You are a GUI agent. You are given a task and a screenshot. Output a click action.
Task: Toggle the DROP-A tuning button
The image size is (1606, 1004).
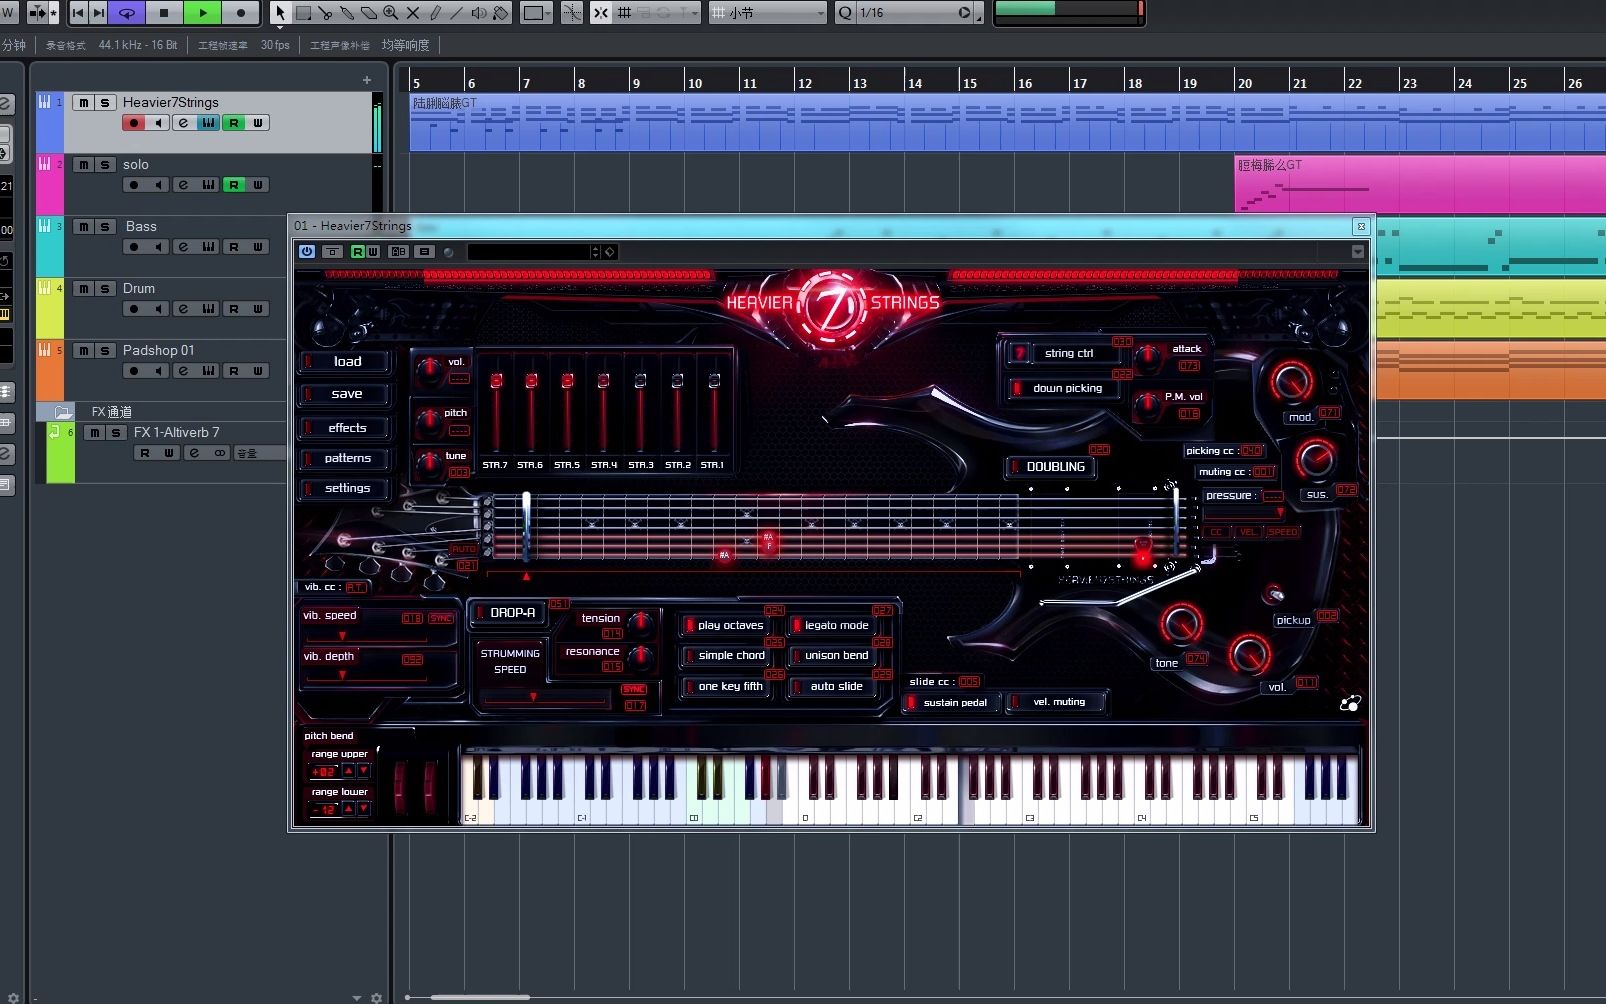(x=506, y=613)
